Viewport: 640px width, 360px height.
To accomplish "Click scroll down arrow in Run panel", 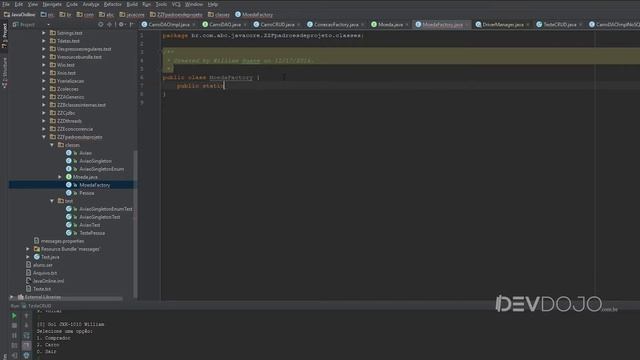I will tap(27, 325).
